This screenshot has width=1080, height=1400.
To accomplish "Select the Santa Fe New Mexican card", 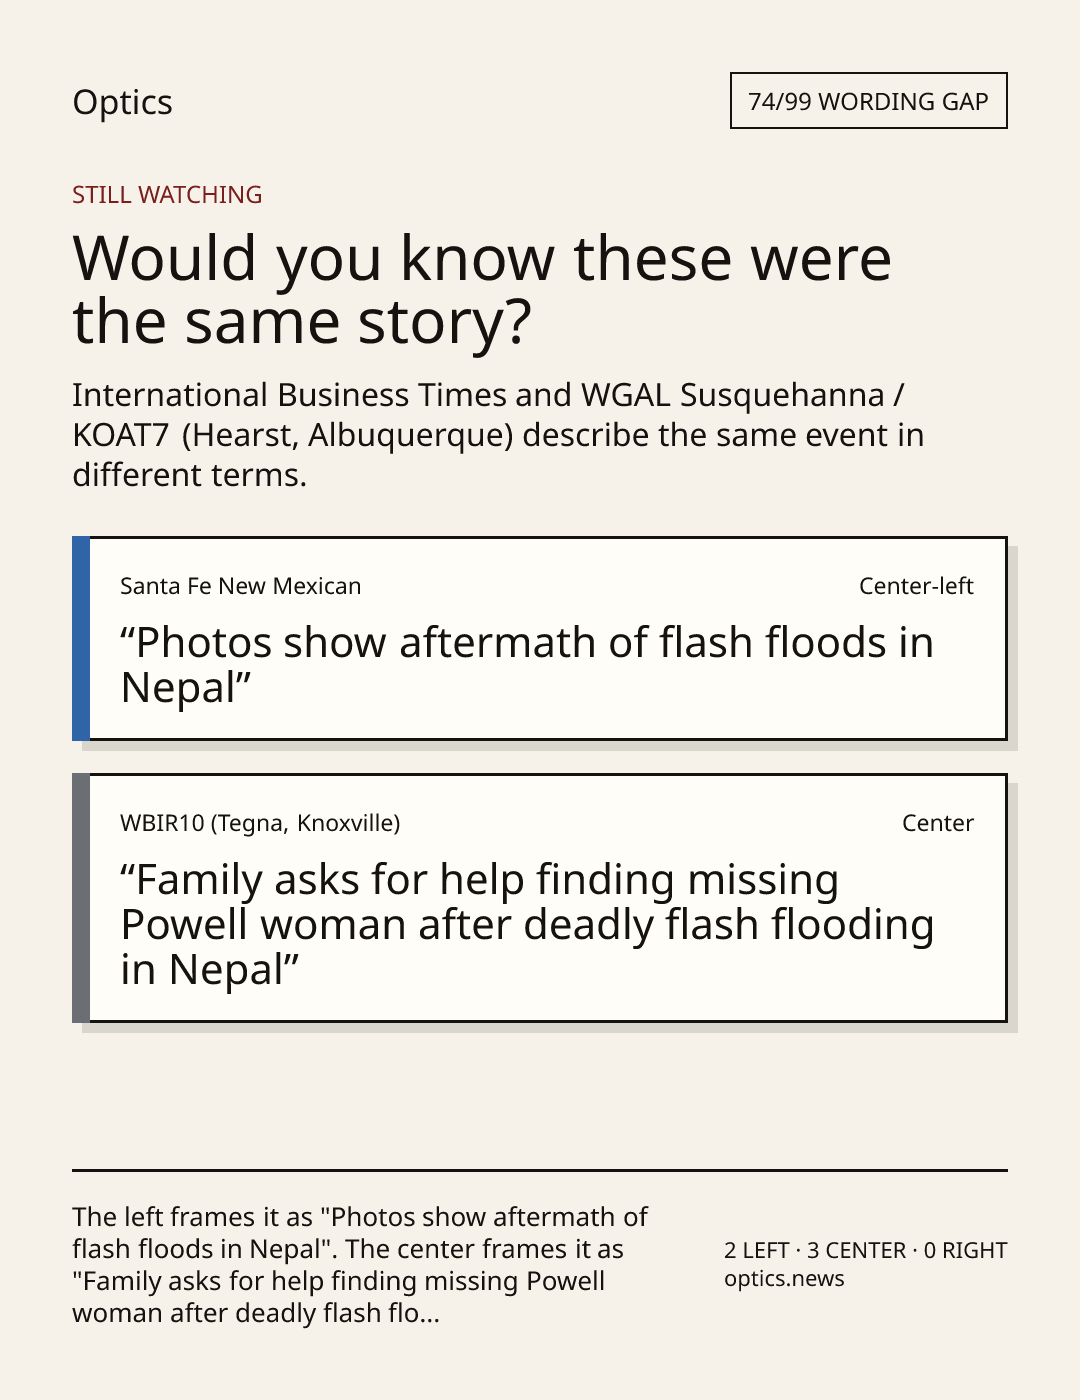I will point(540,639).
